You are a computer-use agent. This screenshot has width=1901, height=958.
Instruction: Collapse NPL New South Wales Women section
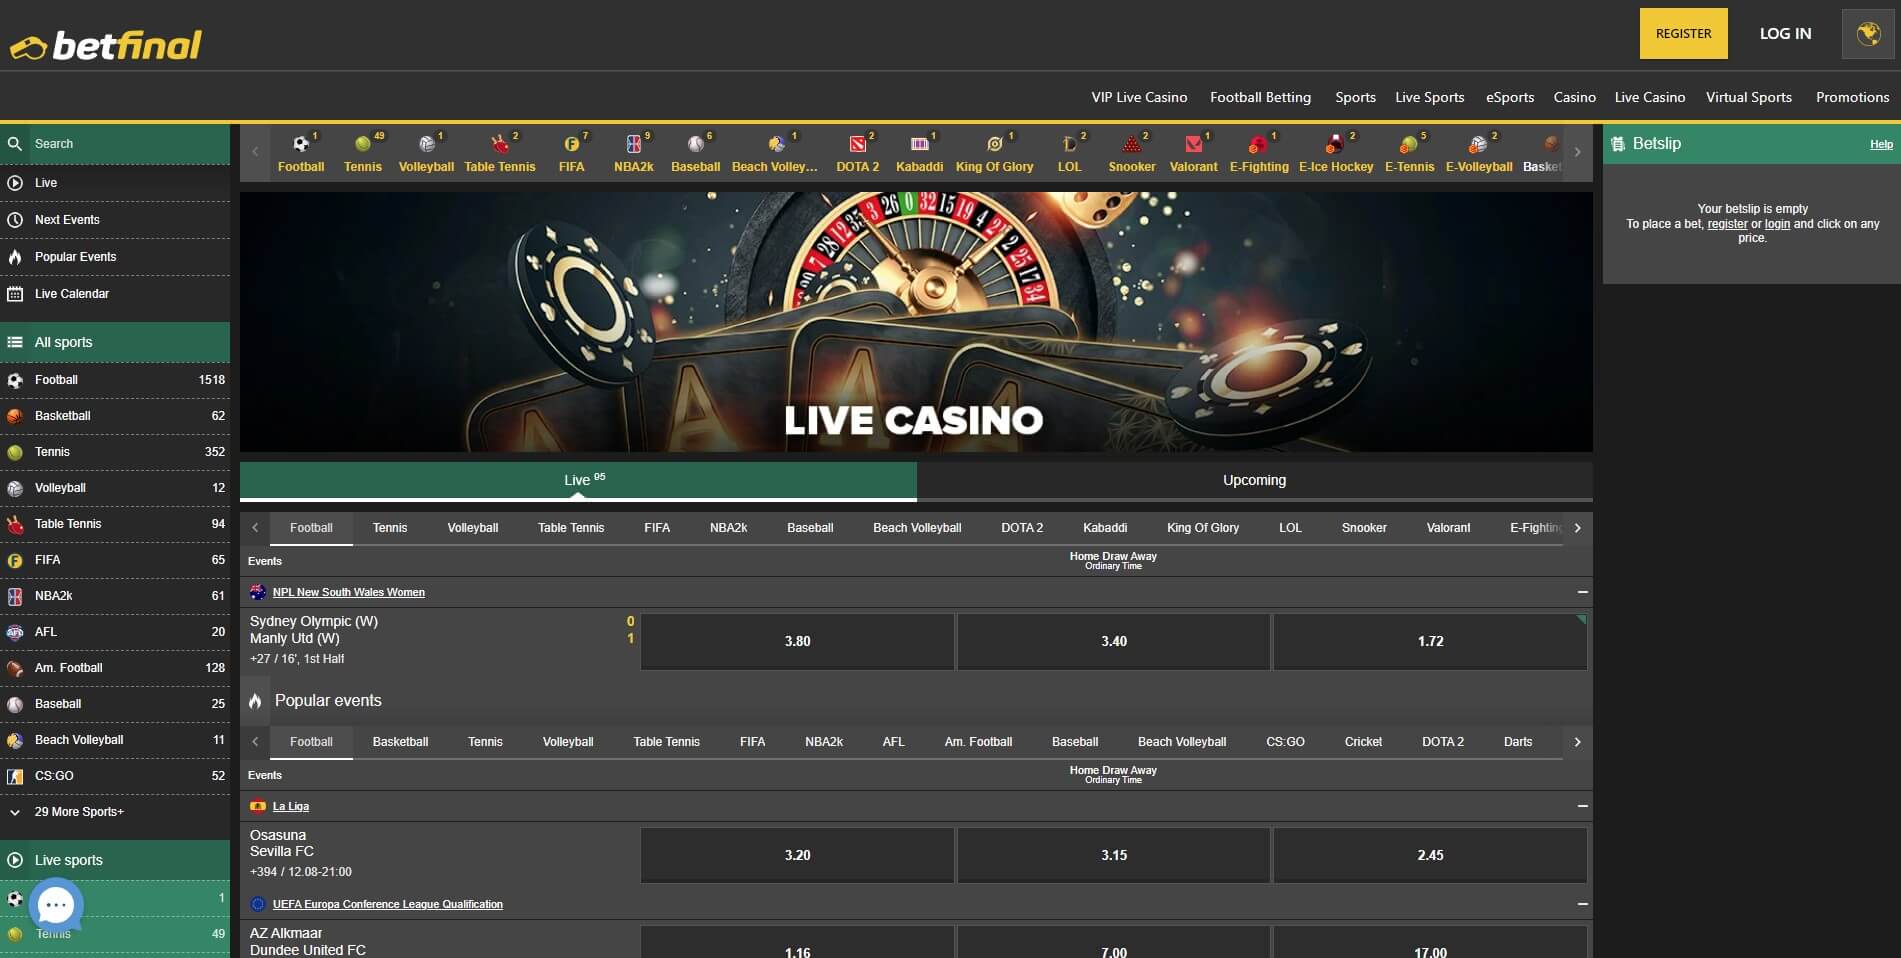point(1582,592)
